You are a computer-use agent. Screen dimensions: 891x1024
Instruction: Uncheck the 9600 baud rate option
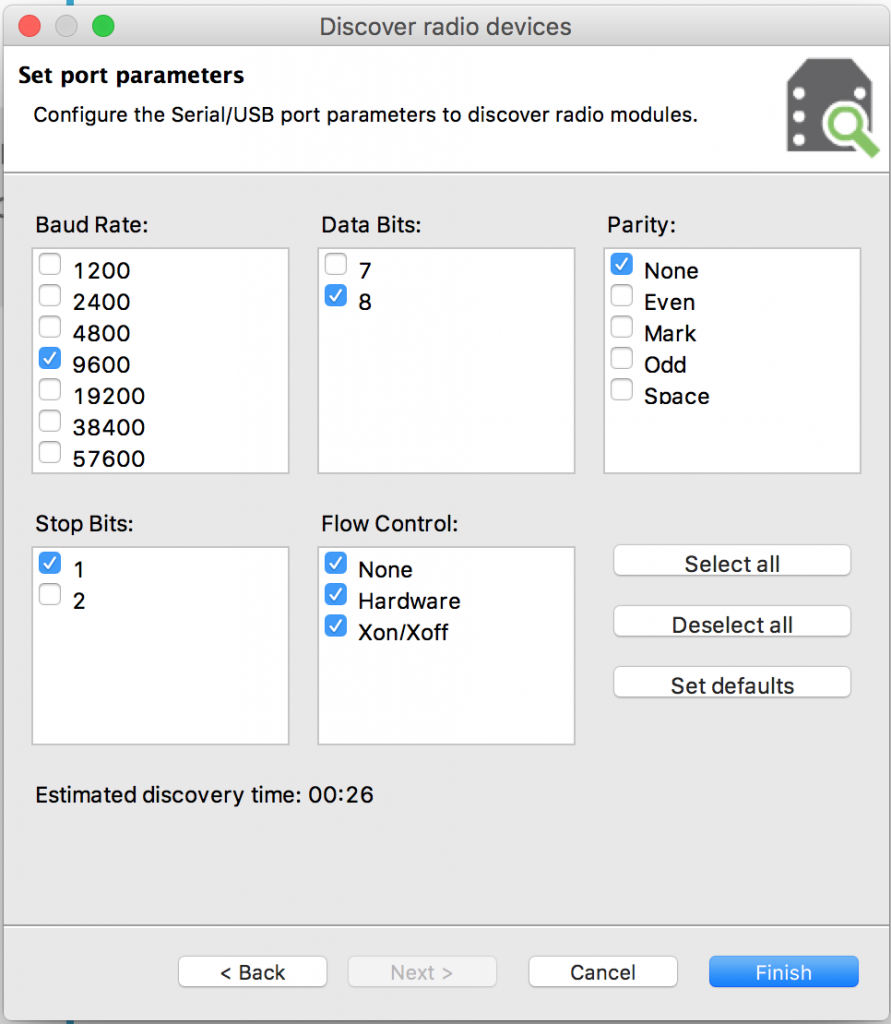[x=49, y=358]
